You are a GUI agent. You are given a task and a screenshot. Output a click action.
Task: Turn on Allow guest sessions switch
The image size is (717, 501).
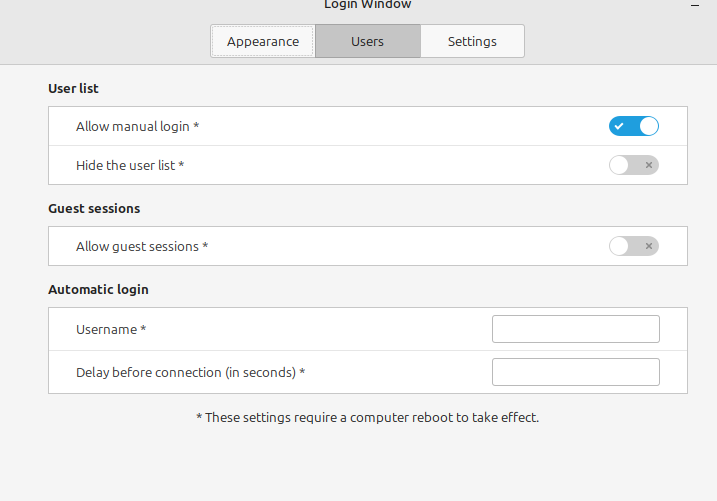coord(634,246)
